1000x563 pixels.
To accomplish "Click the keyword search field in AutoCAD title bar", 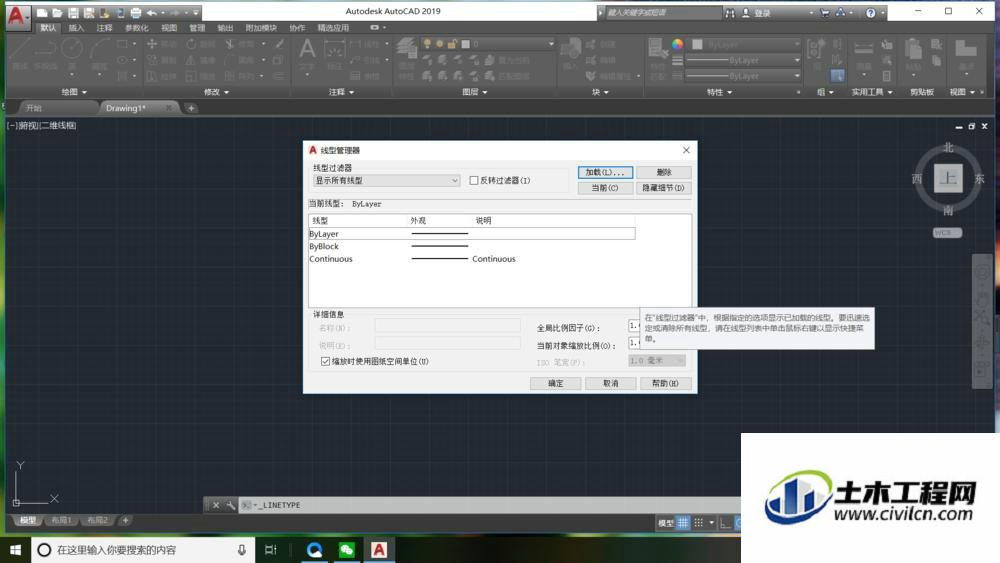I will [663, 13].
